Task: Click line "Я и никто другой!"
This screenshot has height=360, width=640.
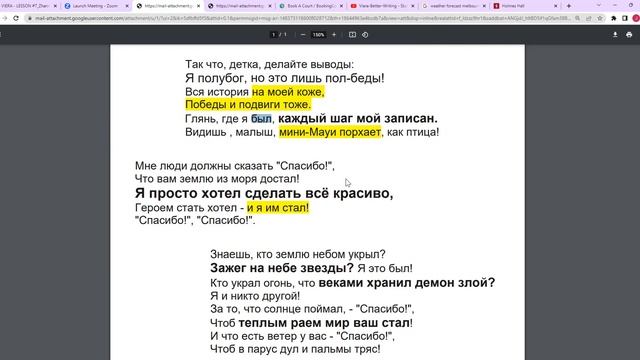Action: pyautogui.click(x=255, y=296)
